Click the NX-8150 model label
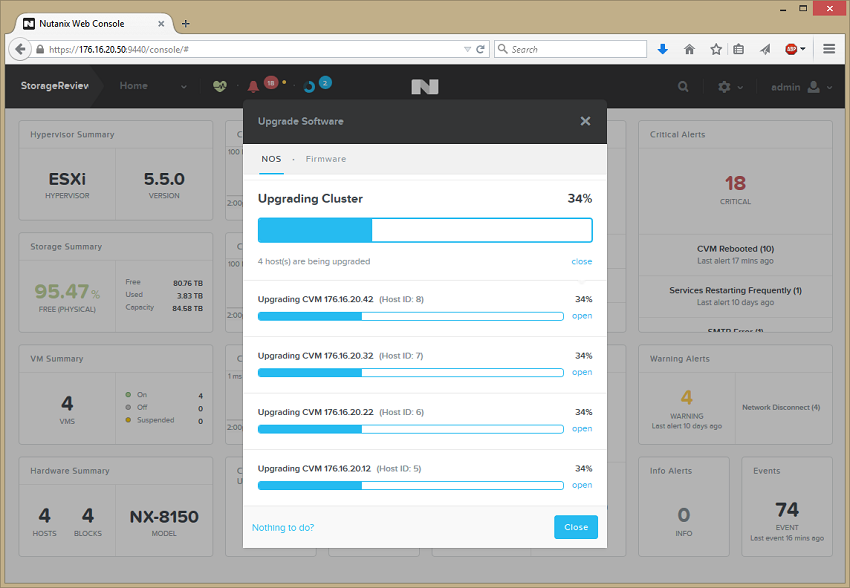The height and width of the screenshot is (588, 850). click(x=164, y=516)
